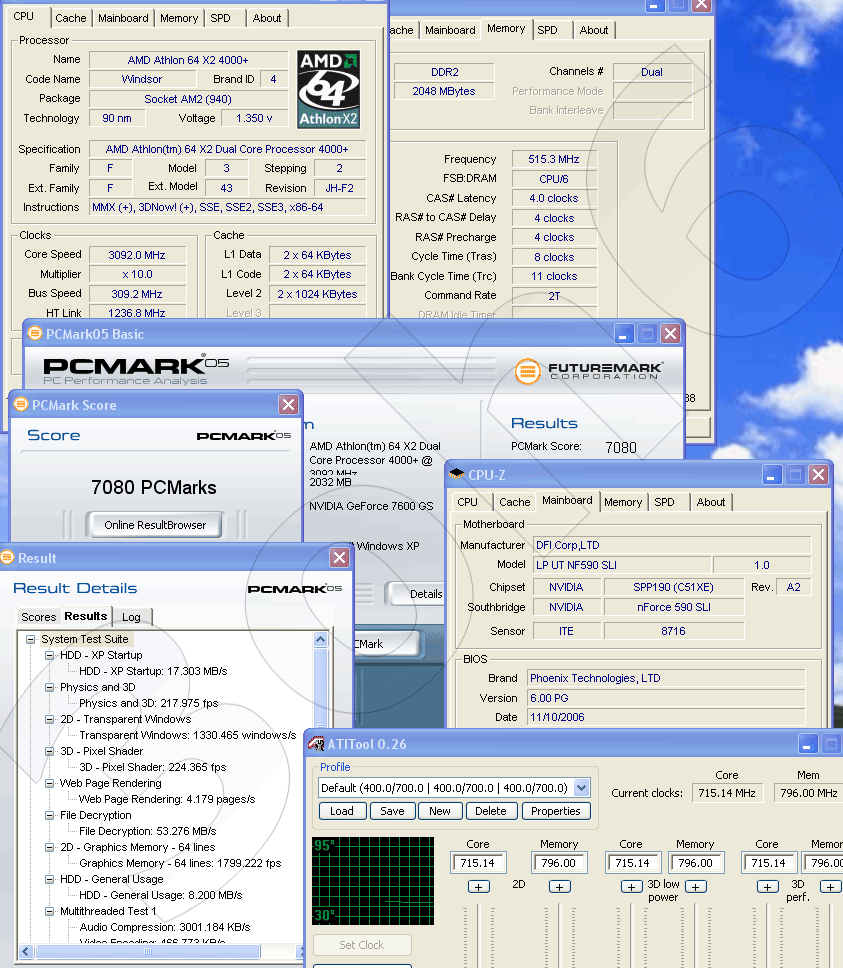
Task: Close the front CPU-Z Mainboard window
Action: 818,475
